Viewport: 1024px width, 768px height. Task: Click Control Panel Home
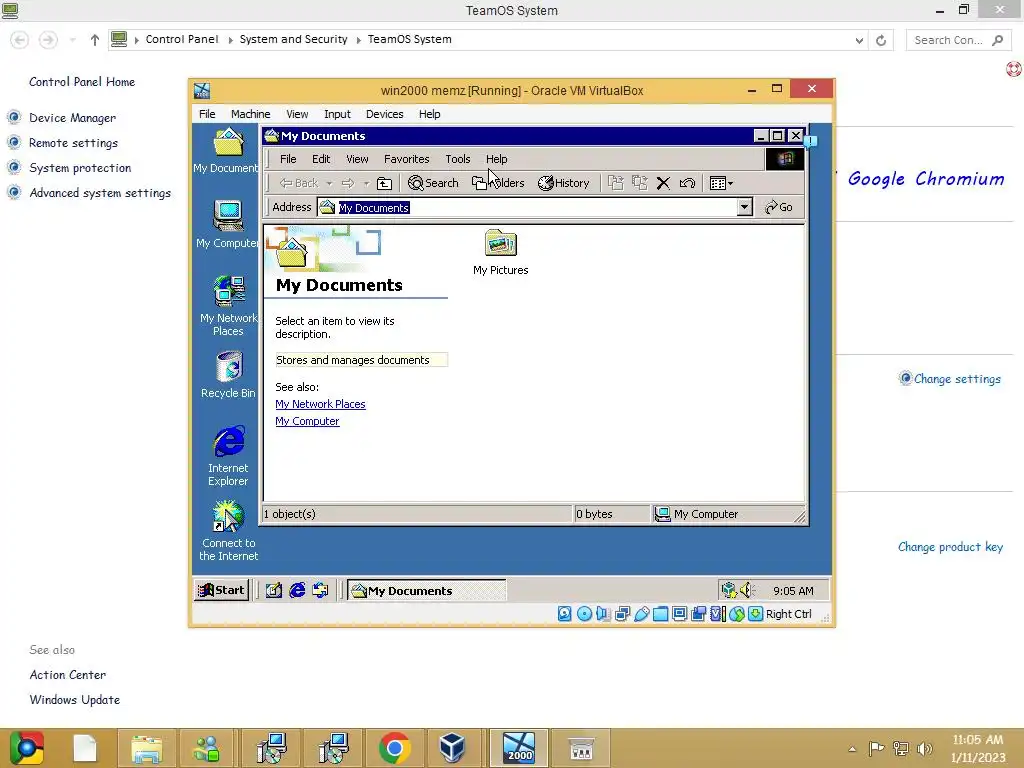[82, 82]
